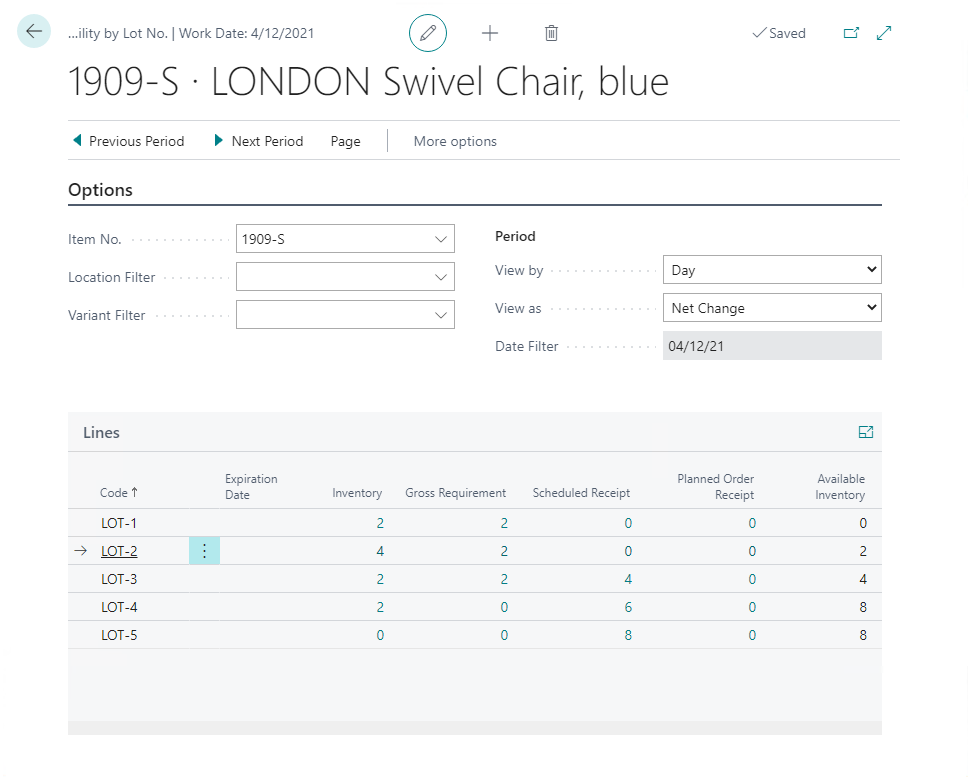Expand the Variant Filter dropdown arrow
Viewport: 968px width, 777px height.
(440, 315)
